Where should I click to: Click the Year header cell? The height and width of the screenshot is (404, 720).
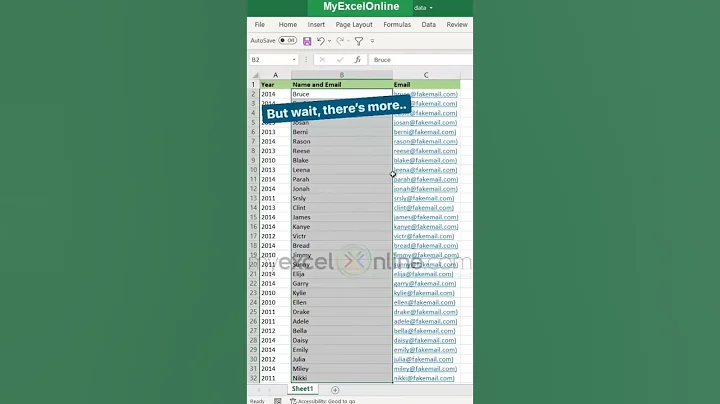276,84
